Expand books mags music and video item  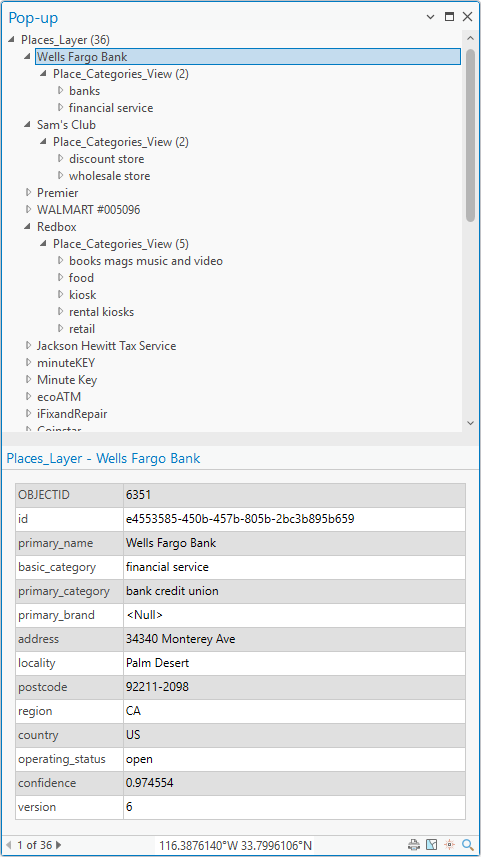point(61,261)
